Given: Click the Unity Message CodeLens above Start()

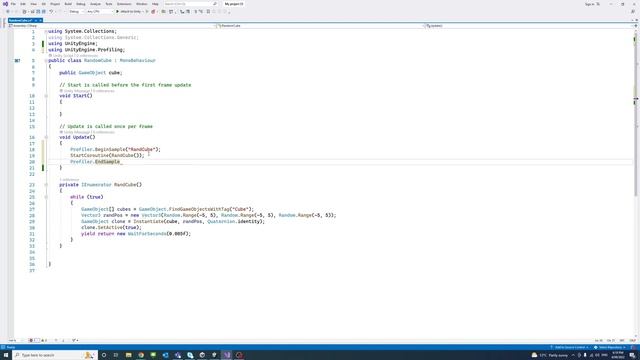Looking at the screenshot, I should 87,91.
